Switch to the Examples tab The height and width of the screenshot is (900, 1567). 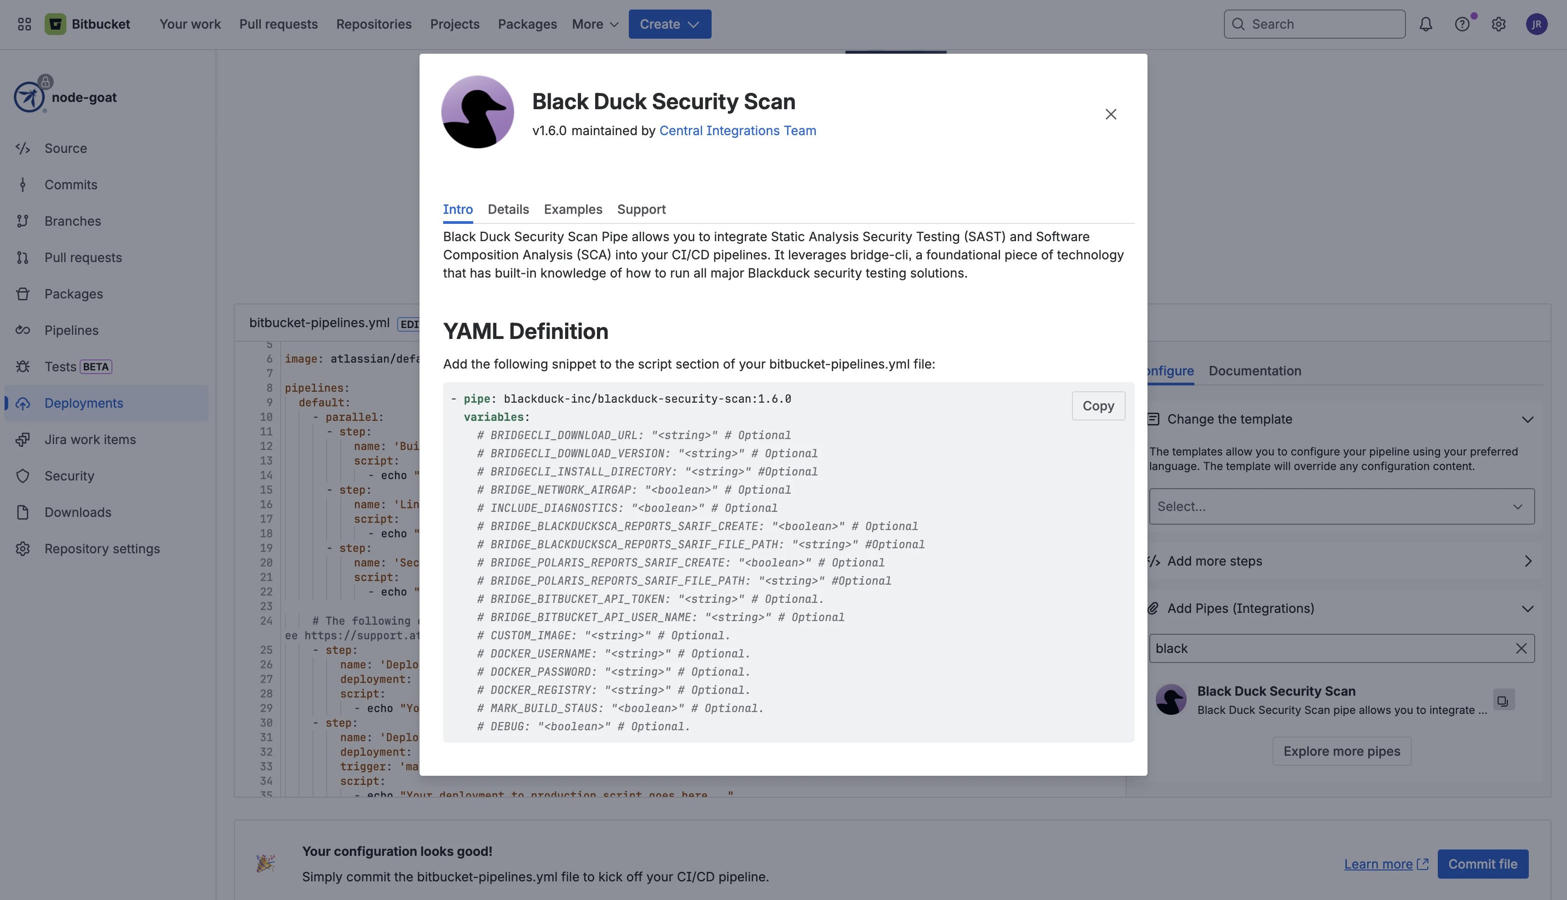(573, 210)
